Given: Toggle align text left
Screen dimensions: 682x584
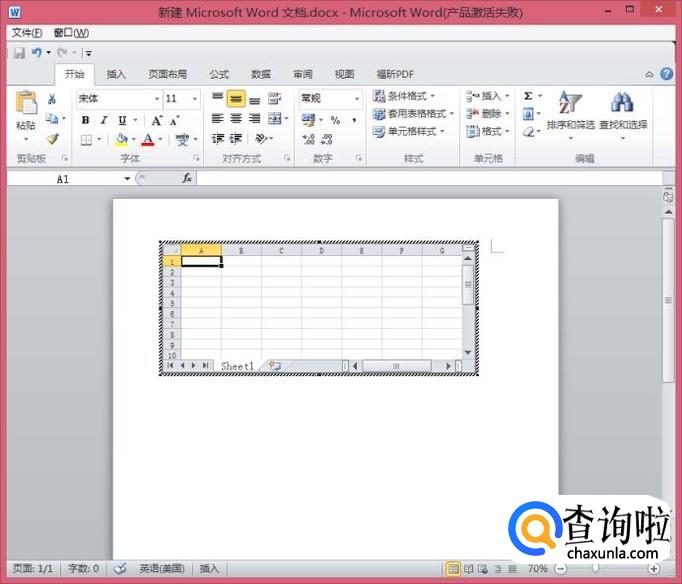Looking at the screenshot, I should pyautogui.click(x=217, y=119).
